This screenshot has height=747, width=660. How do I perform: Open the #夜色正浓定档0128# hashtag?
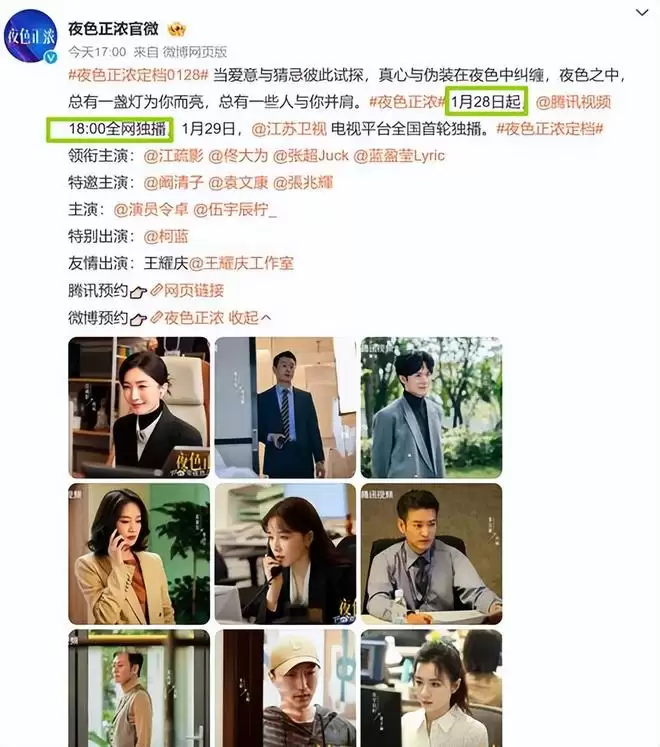coord(138,75)
